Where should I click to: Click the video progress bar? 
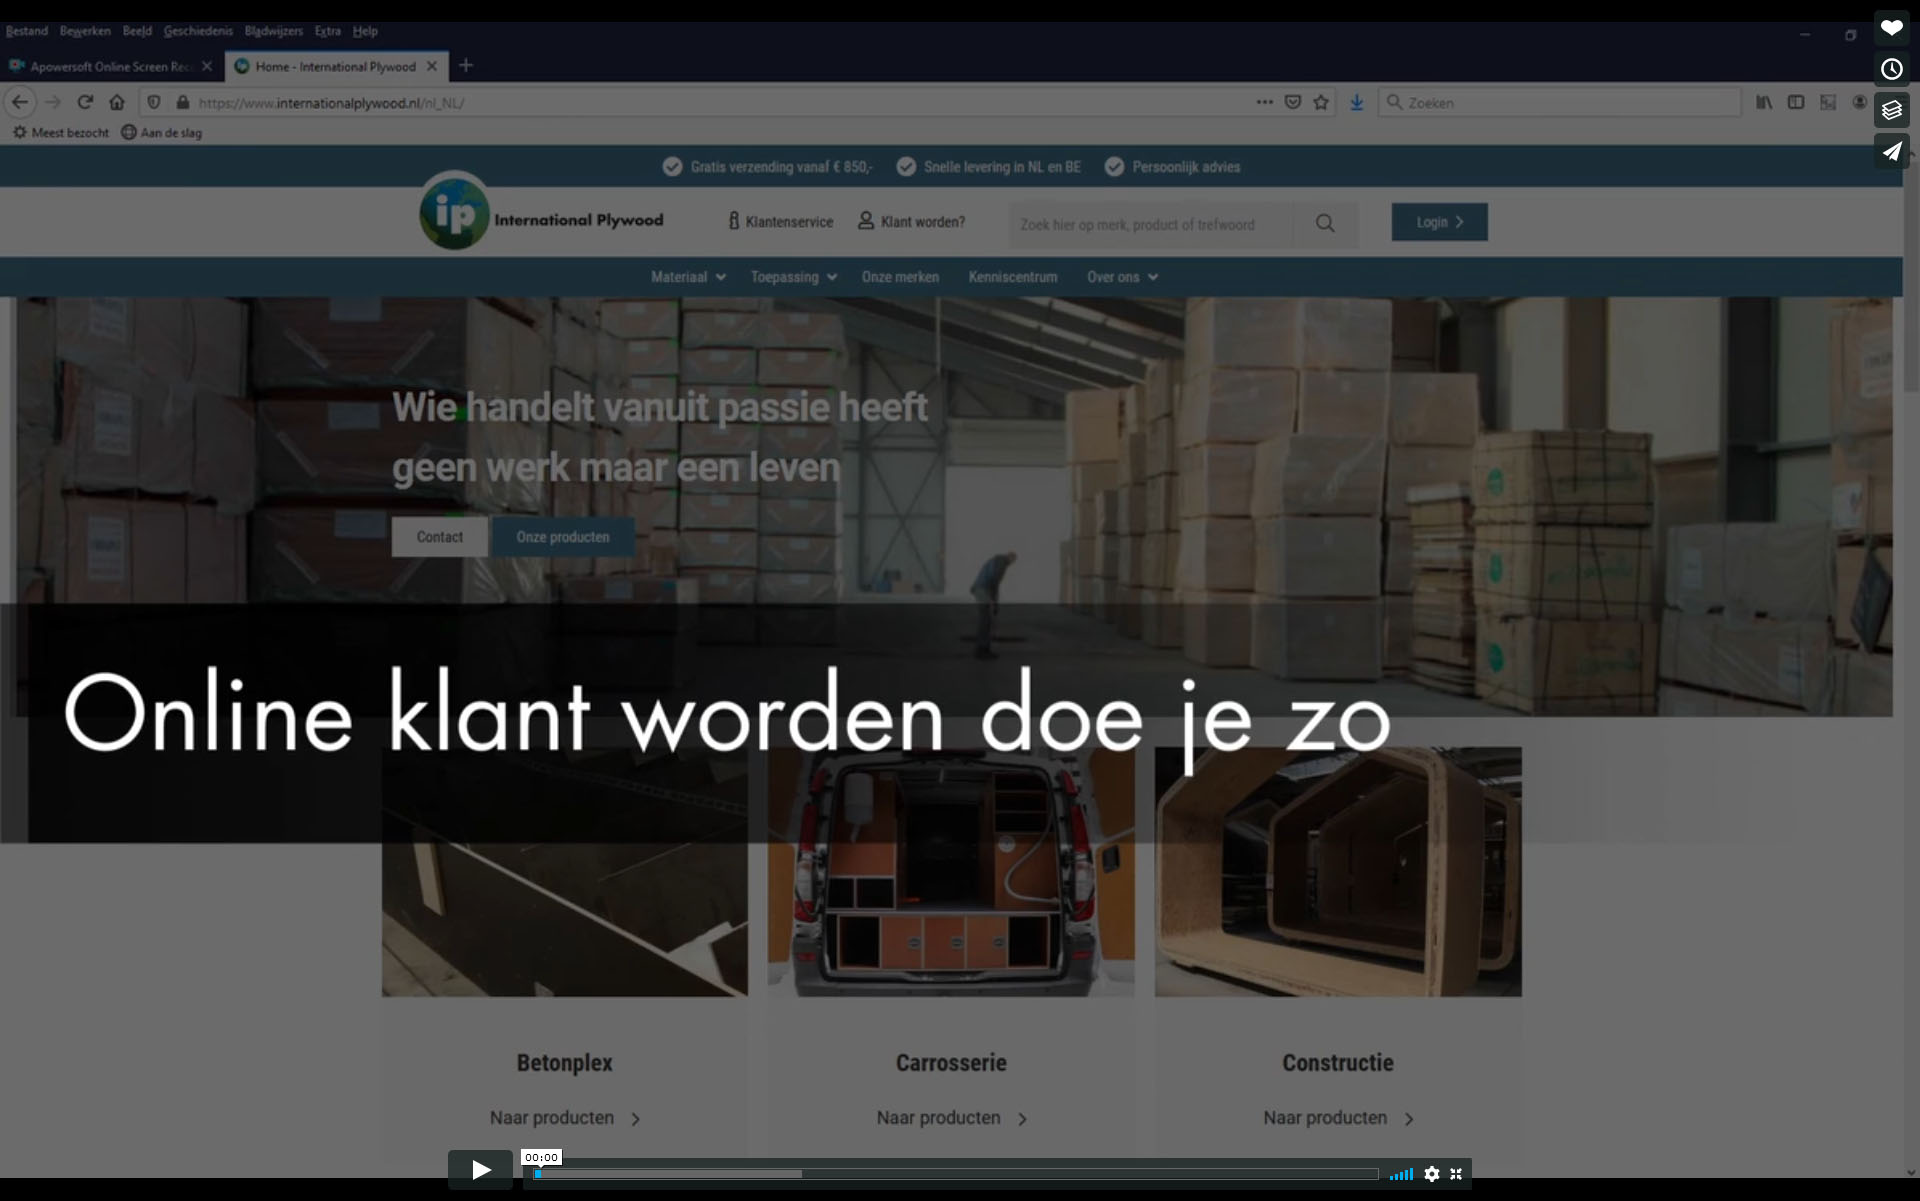tap(955, 1174)
